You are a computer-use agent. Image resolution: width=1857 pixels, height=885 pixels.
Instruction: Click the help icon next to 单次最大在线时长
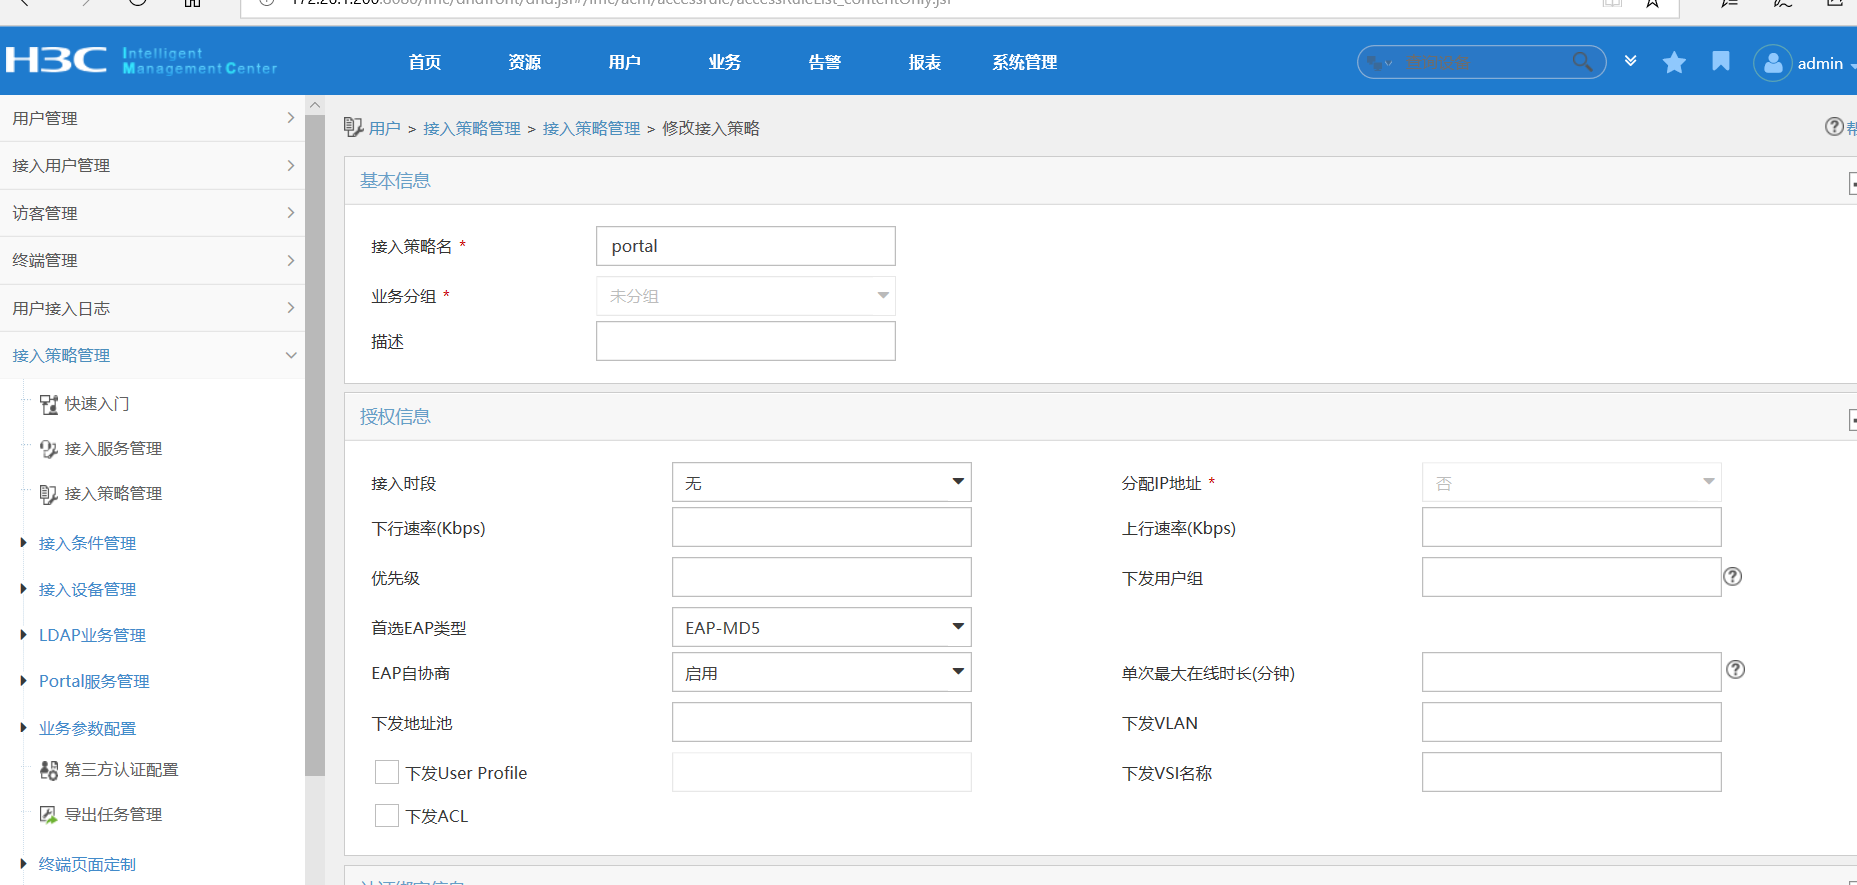[x=1736, y=670]
